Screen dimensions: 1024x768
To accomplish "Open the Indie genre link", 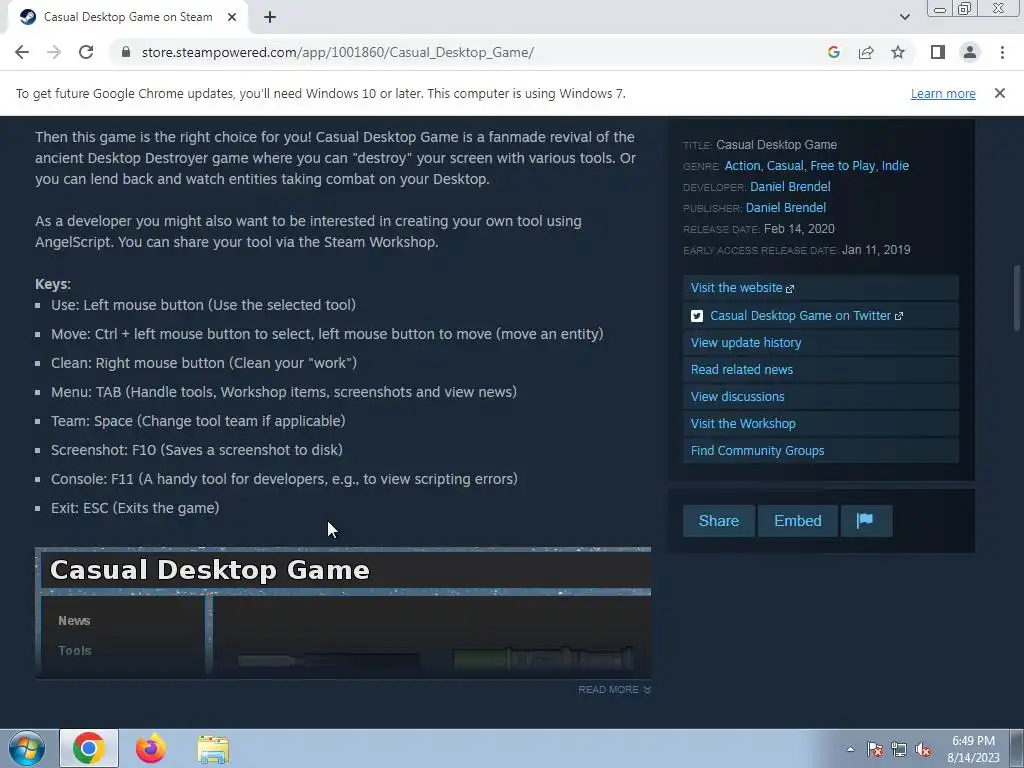I will point(895,166).
